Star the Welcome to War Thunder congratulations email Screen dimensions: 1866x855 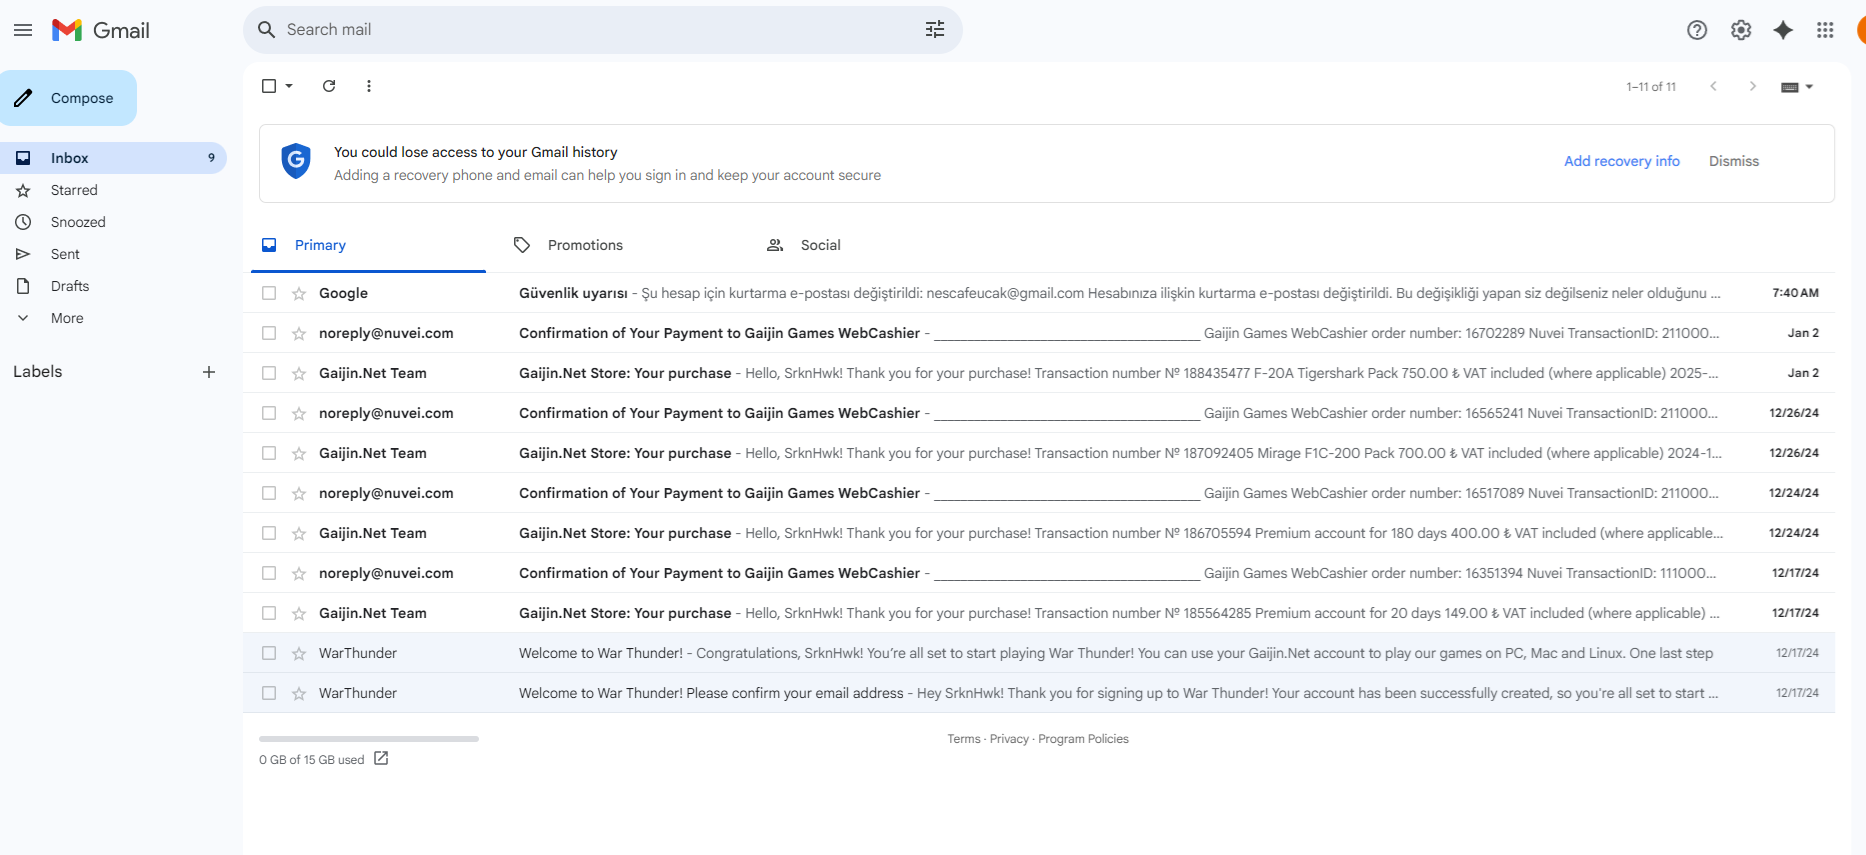[299, 653]
